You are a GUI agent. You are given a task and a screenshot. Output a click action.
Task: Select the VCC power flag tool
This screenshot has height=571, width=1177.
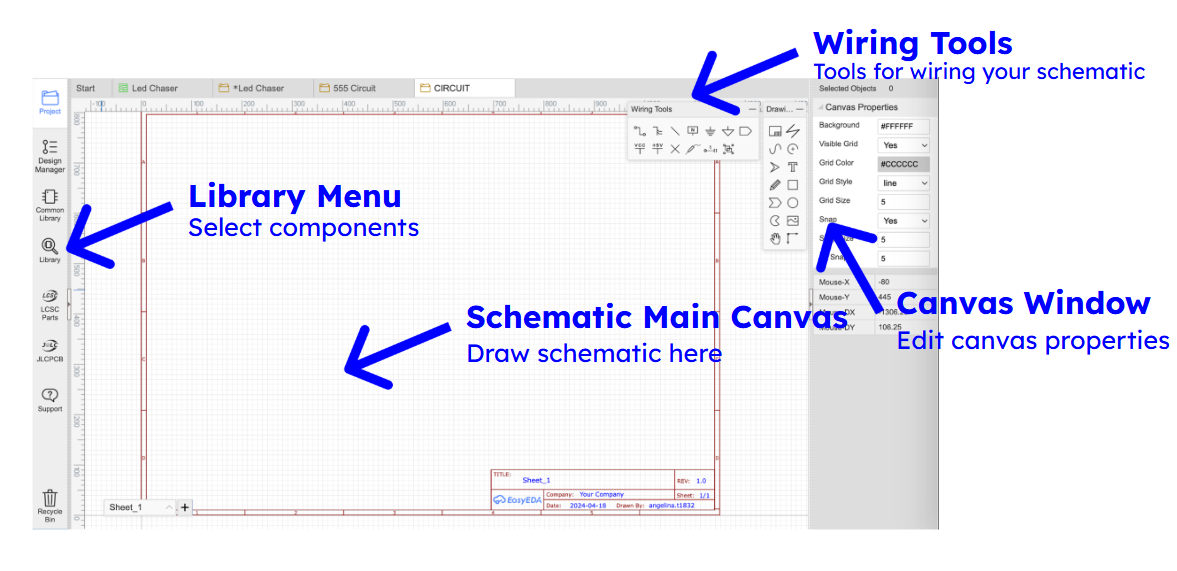click(x=639, y=149)
